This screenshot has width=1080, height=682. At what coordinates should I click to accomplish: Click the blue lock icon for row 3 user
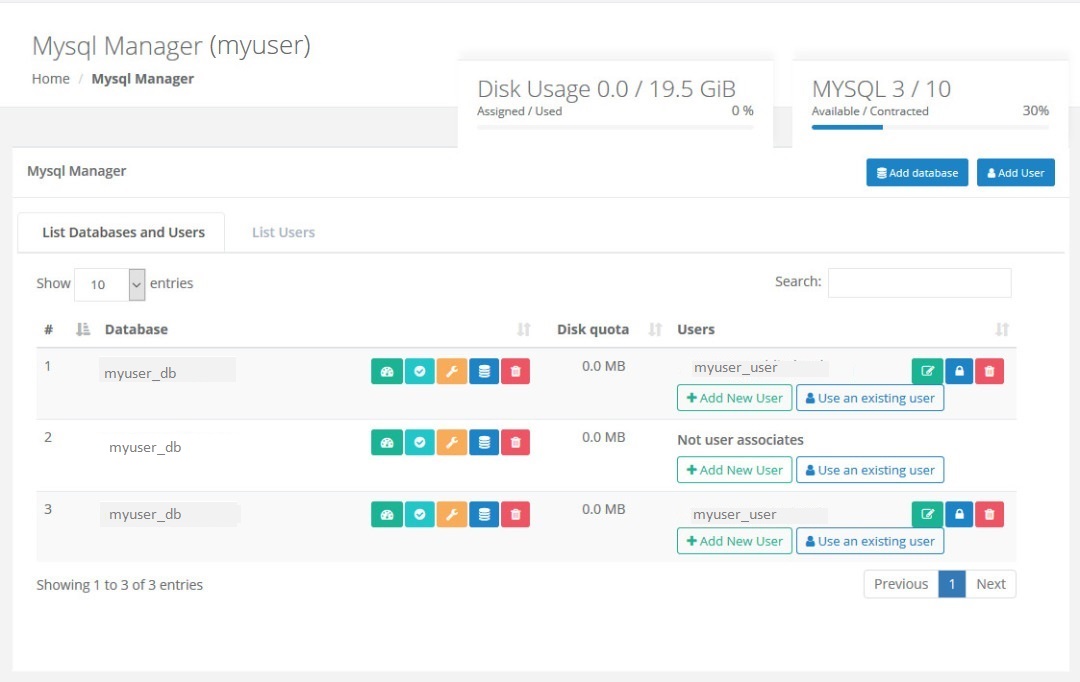point(959,515)
